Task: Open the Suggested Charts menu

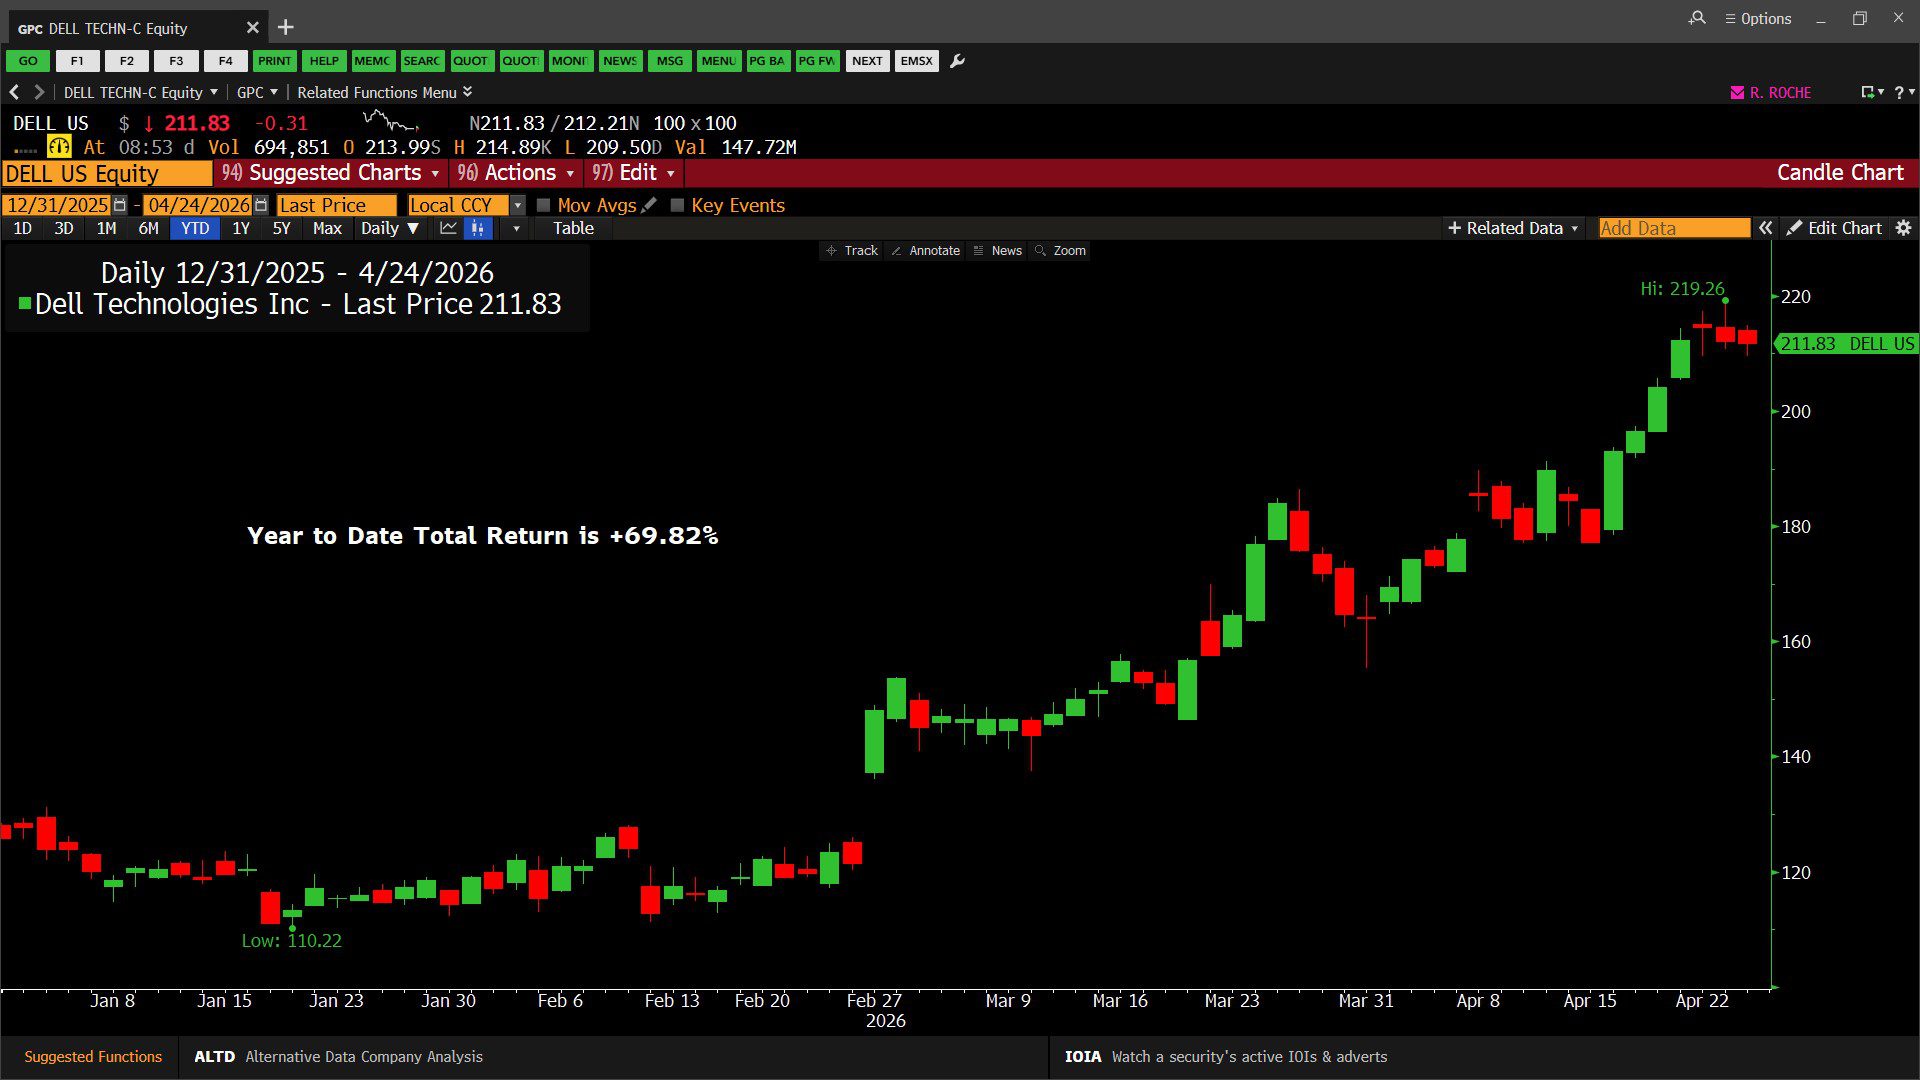Action: (331, 173)
